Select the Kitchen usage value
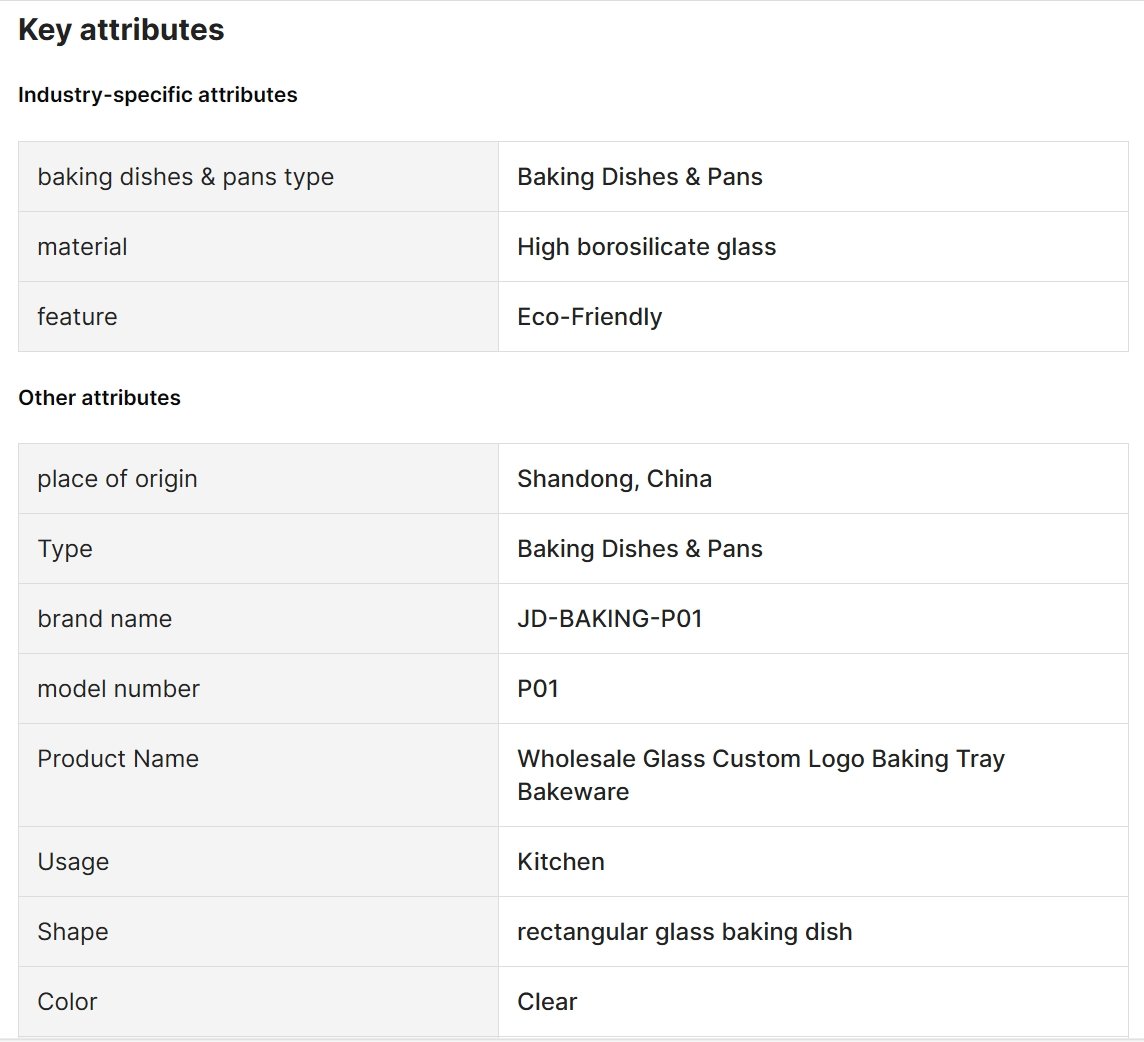Screen dimensions: 1144x1042 tap(561, 862)
